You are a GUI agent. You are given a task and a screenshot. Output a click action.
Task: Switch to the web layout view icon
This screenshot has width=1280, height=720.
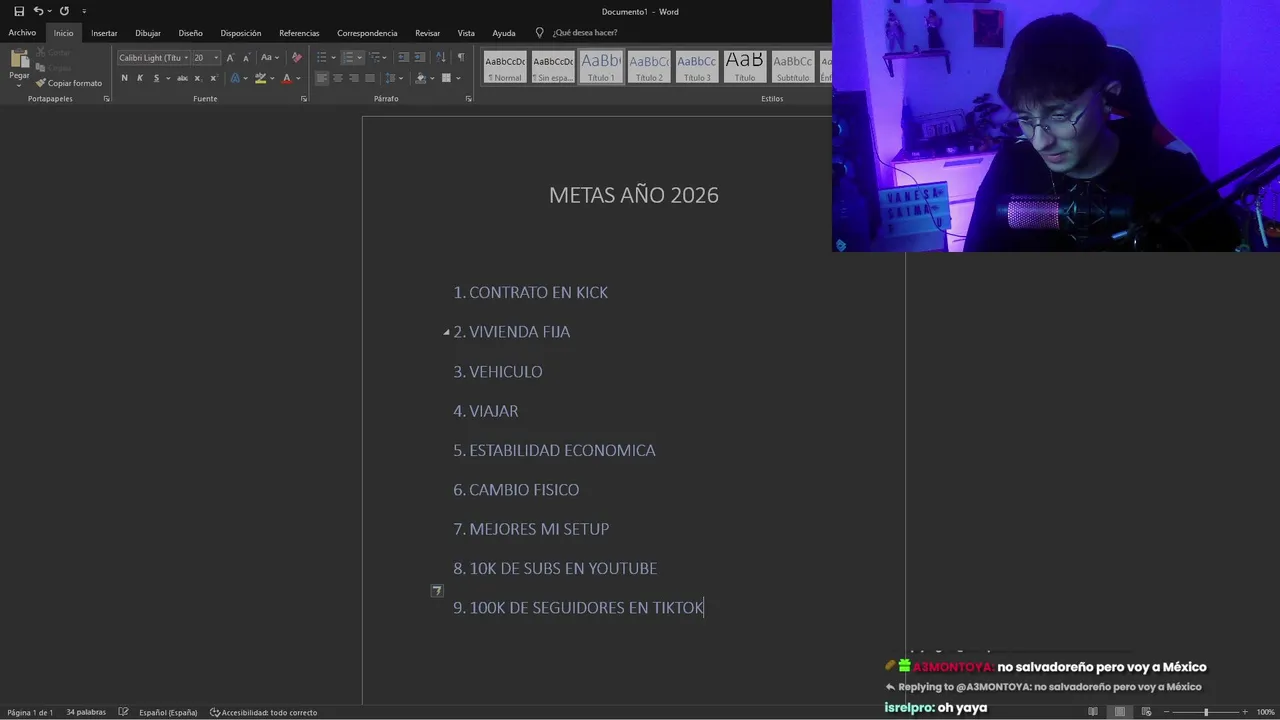tap(1145, 712)
